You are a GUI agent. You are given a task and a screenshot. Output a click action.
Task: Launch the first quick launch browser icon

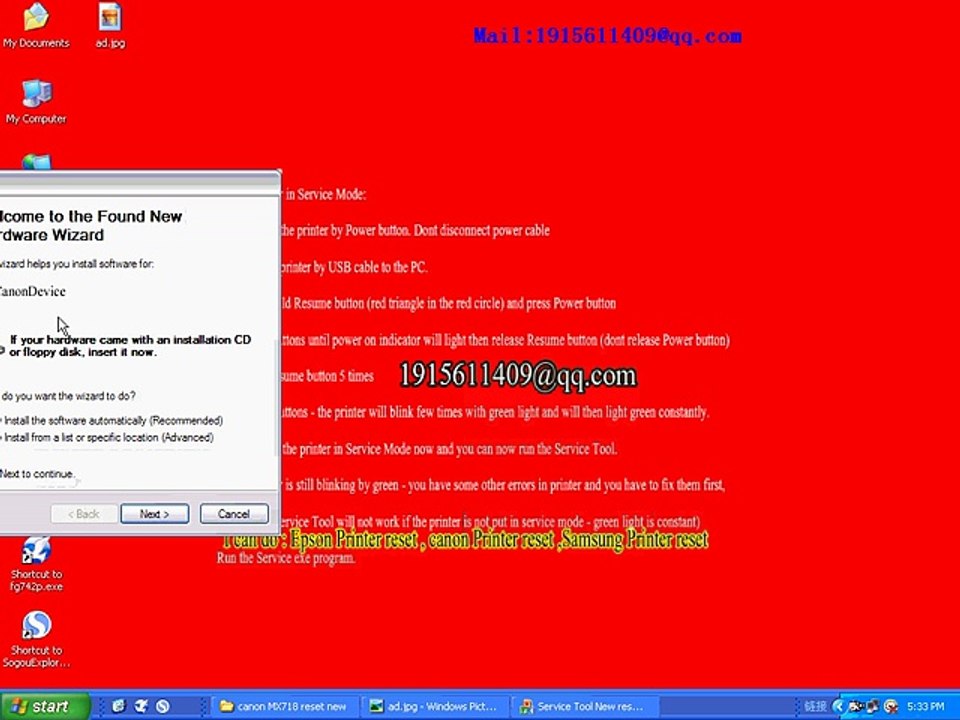pos(118,706)
